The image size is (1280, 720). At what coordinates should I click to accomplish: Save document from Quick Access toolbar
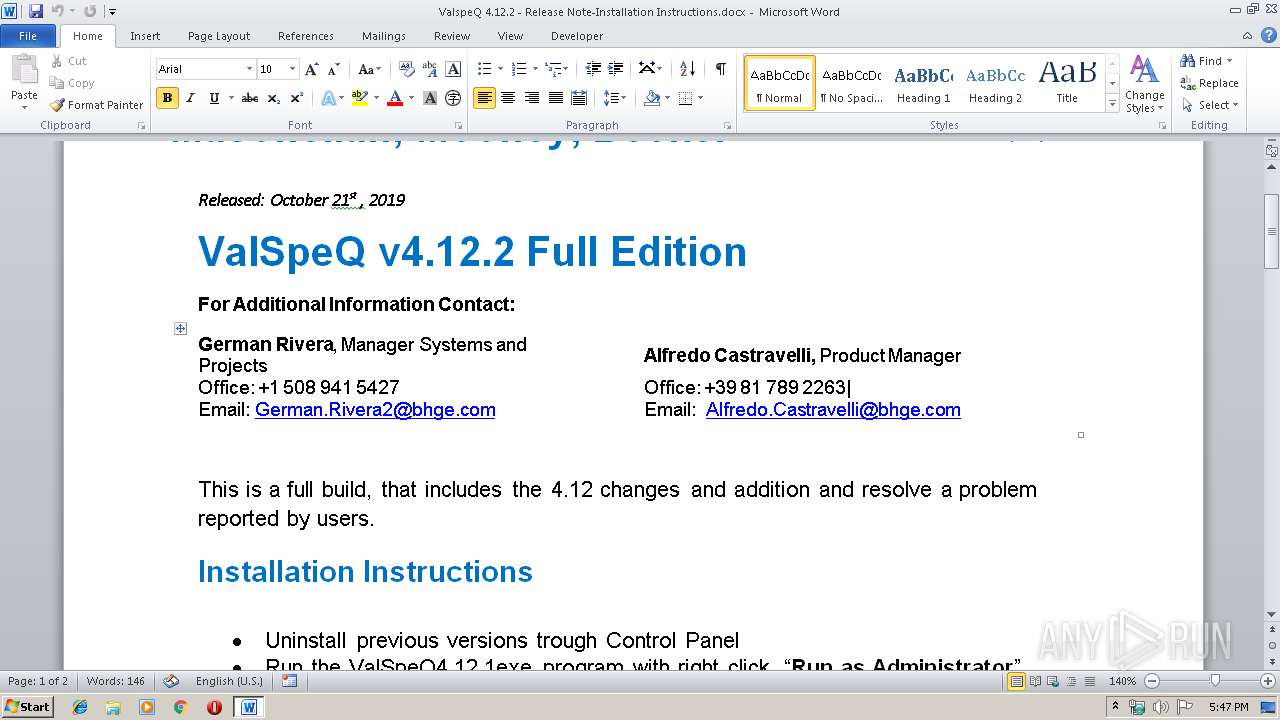36,12
